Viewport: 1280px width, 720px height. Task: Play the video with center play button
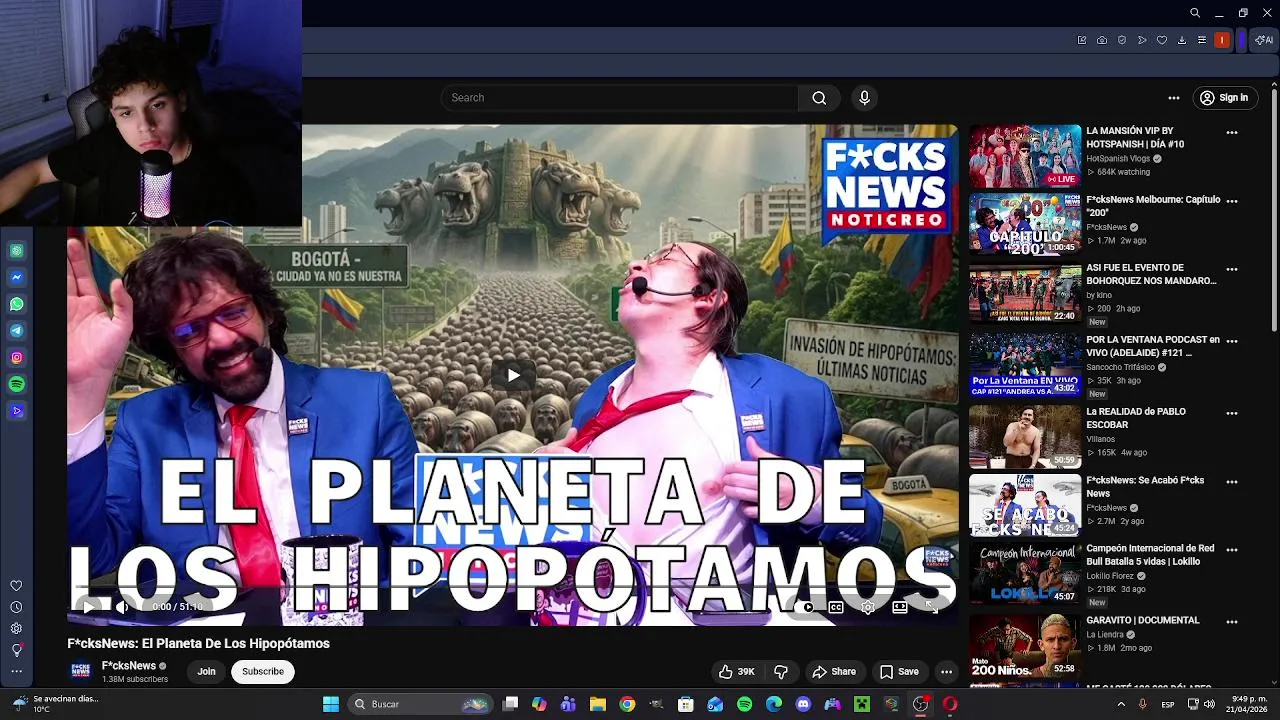[513, 375]
